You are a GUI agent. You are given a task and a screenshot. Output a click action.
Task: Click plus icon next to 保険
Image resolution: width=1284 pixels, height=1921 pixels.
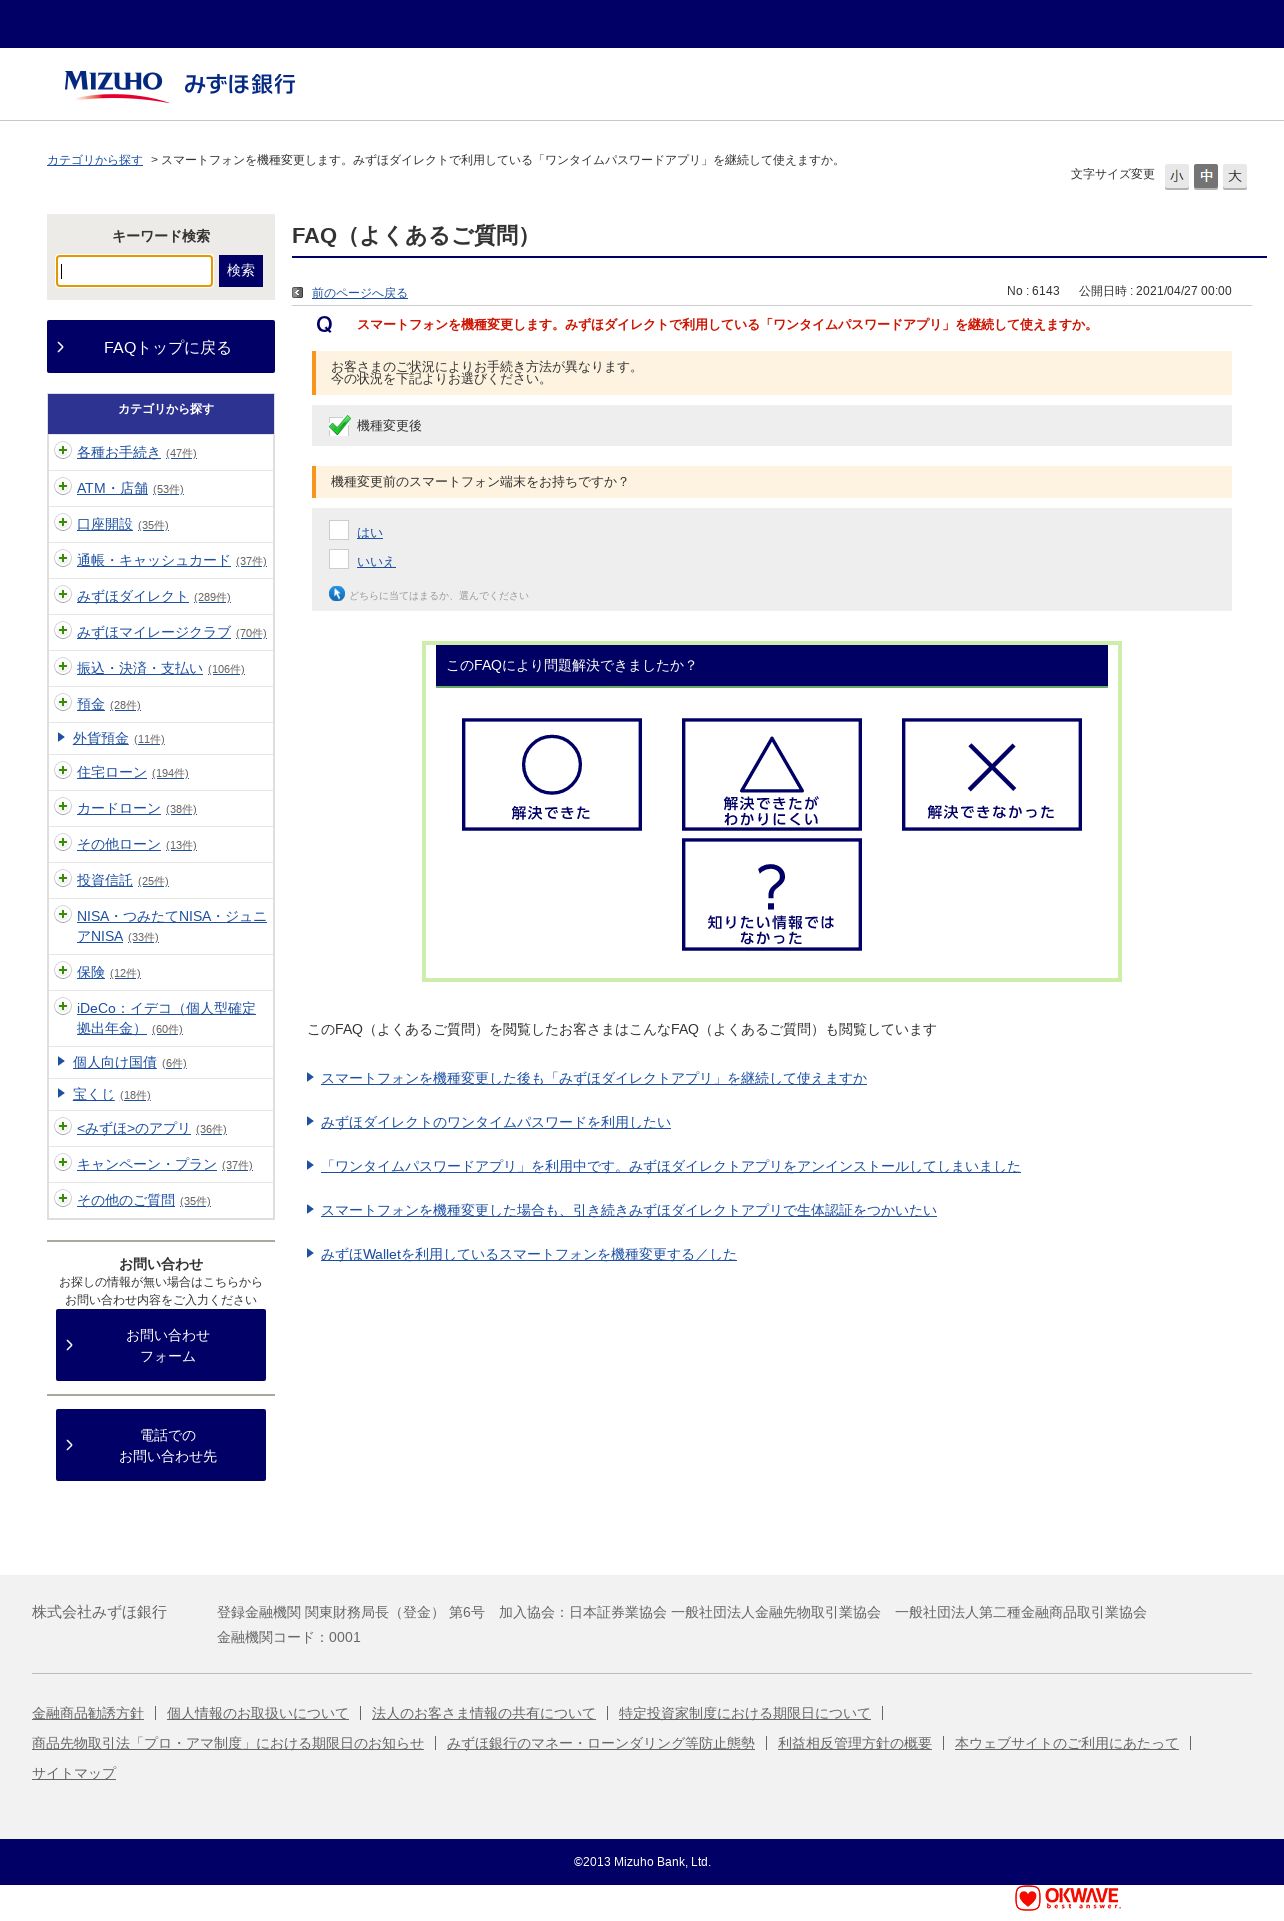(x=63, y=971)
